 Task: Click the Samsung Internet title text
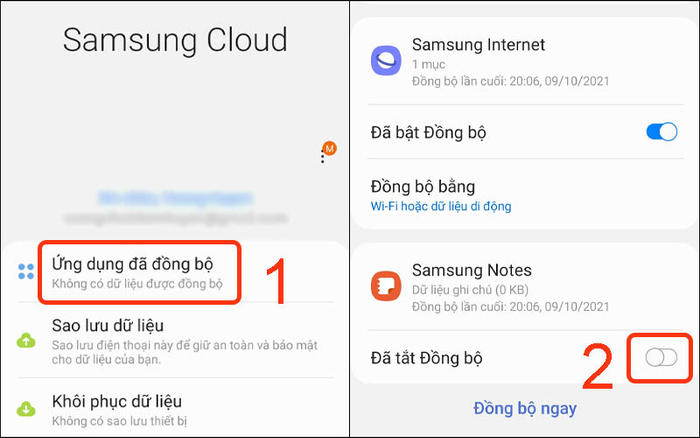[478, 45]
